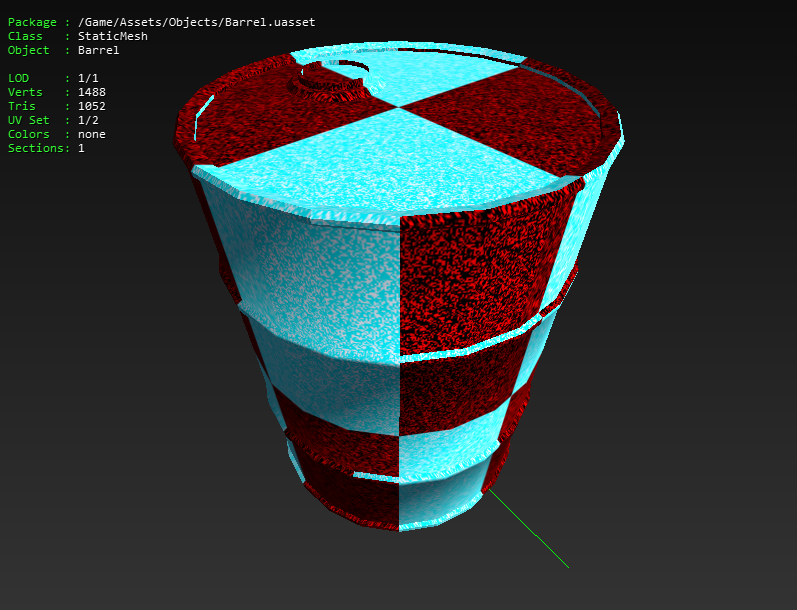The height and width of the screenshot is (610, 797).
Task: Click the Verts count 1488
Action: [x=91, y=92]
